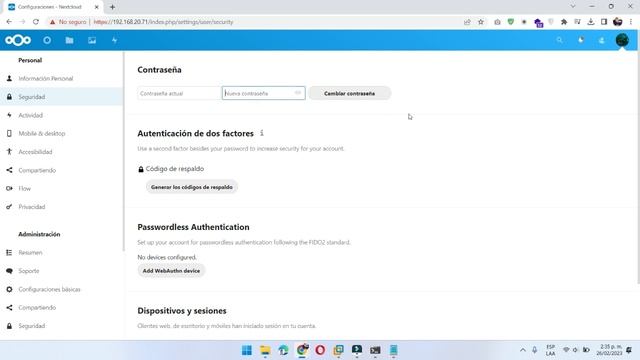Click the browser back arrow
The image size is (640, 360).
(x=9, y=22)
